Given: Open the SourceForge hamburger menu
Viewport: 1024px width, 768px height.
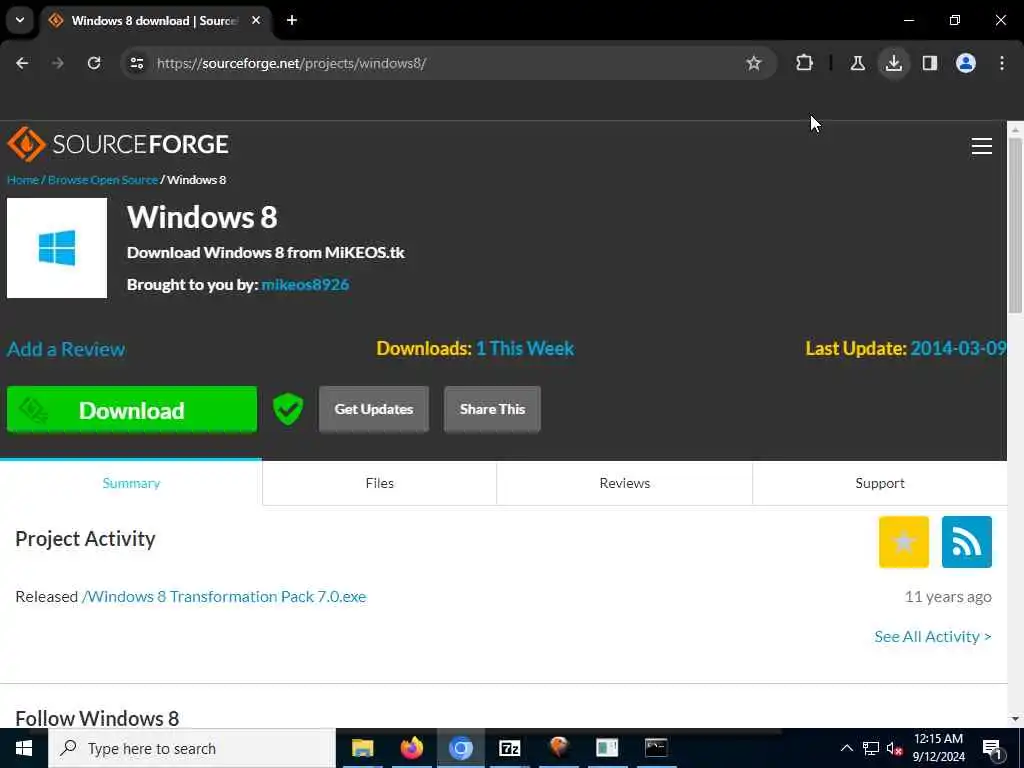Looking at the screenshot, I should 982,146.
